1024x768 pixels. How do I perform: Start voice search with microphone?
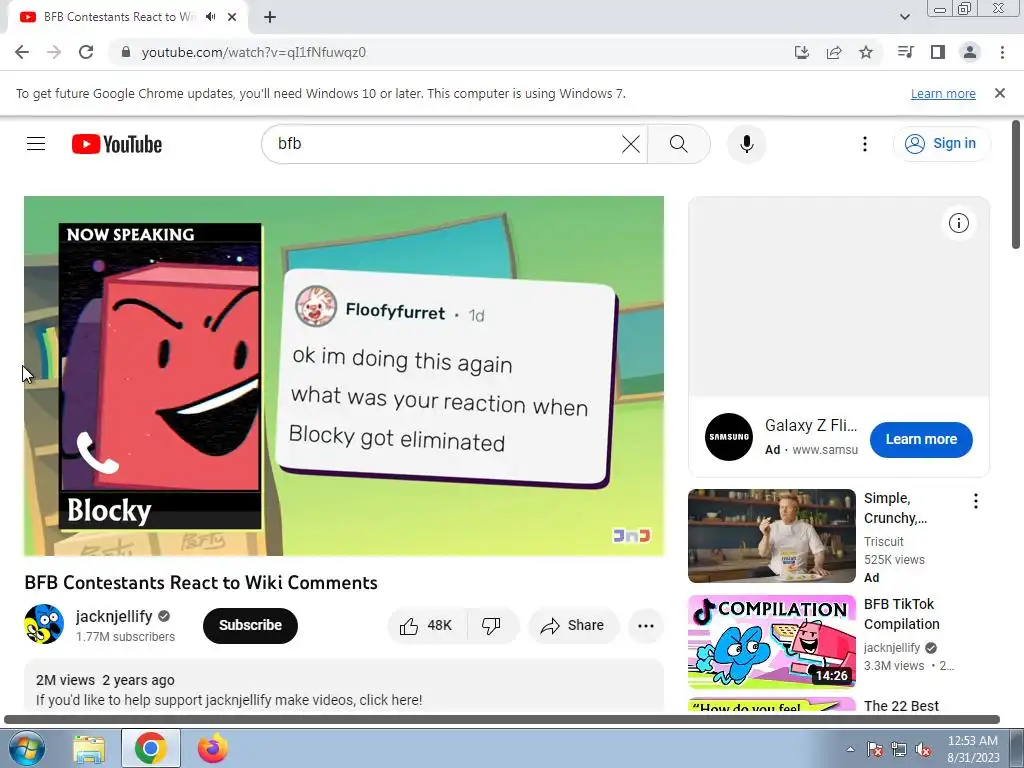(x=746, y=144)
